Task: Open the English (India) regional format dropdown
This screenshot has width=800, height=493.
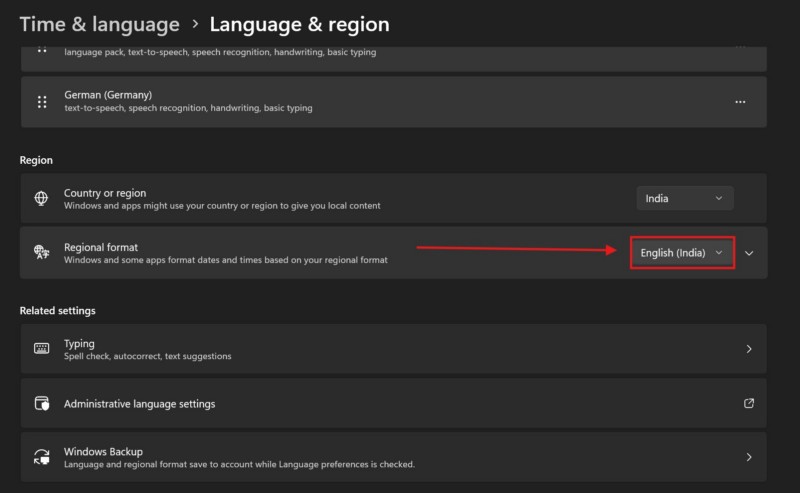Action: [x=682, y=253]
